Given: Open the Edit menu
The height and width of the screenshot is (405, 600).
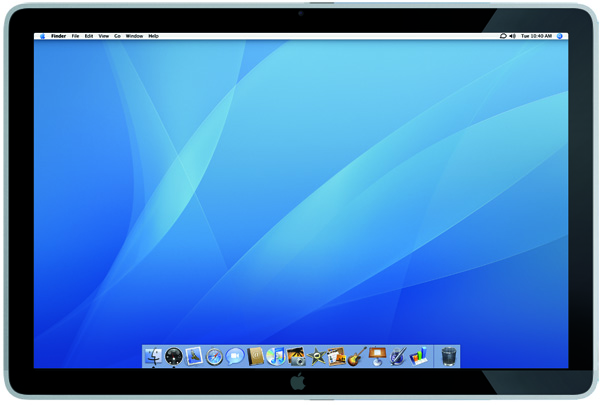Looking at the screenshot, I should 89,36.
